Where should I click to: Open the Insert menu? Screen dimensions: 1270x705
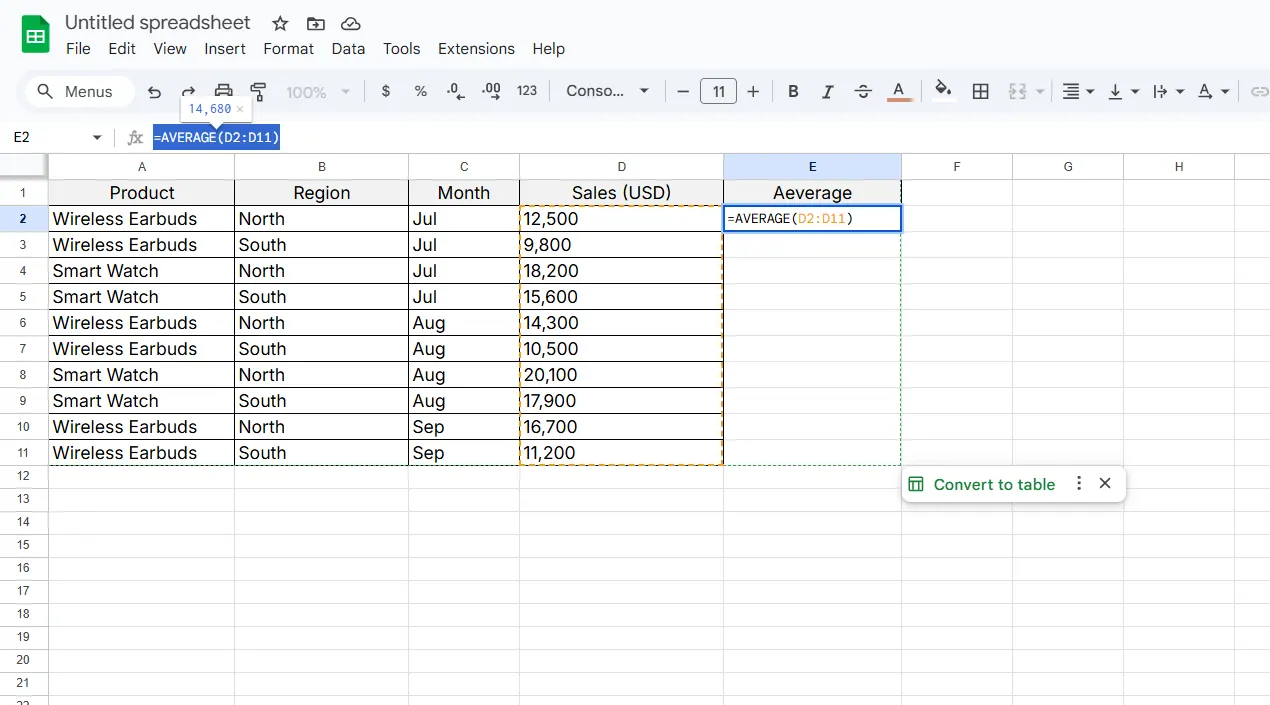pos(225,49)
